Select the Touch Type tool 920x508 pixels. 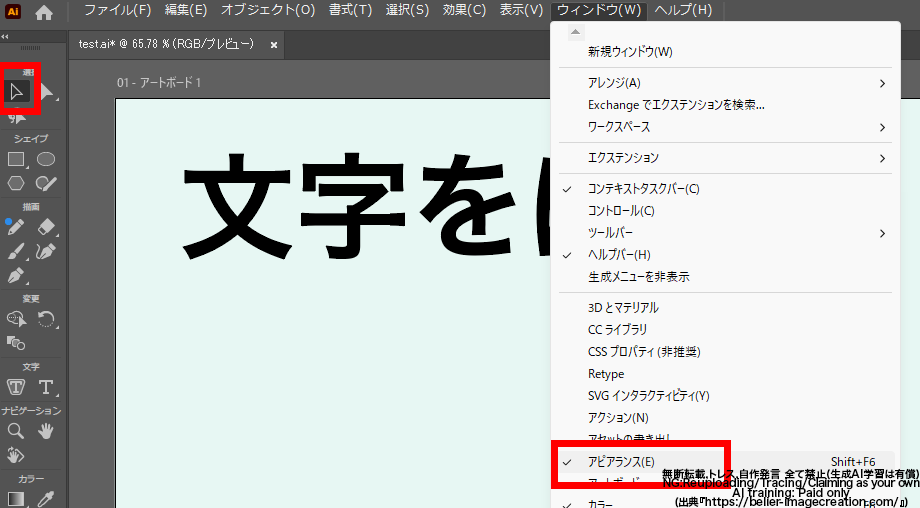click(16, 387)
